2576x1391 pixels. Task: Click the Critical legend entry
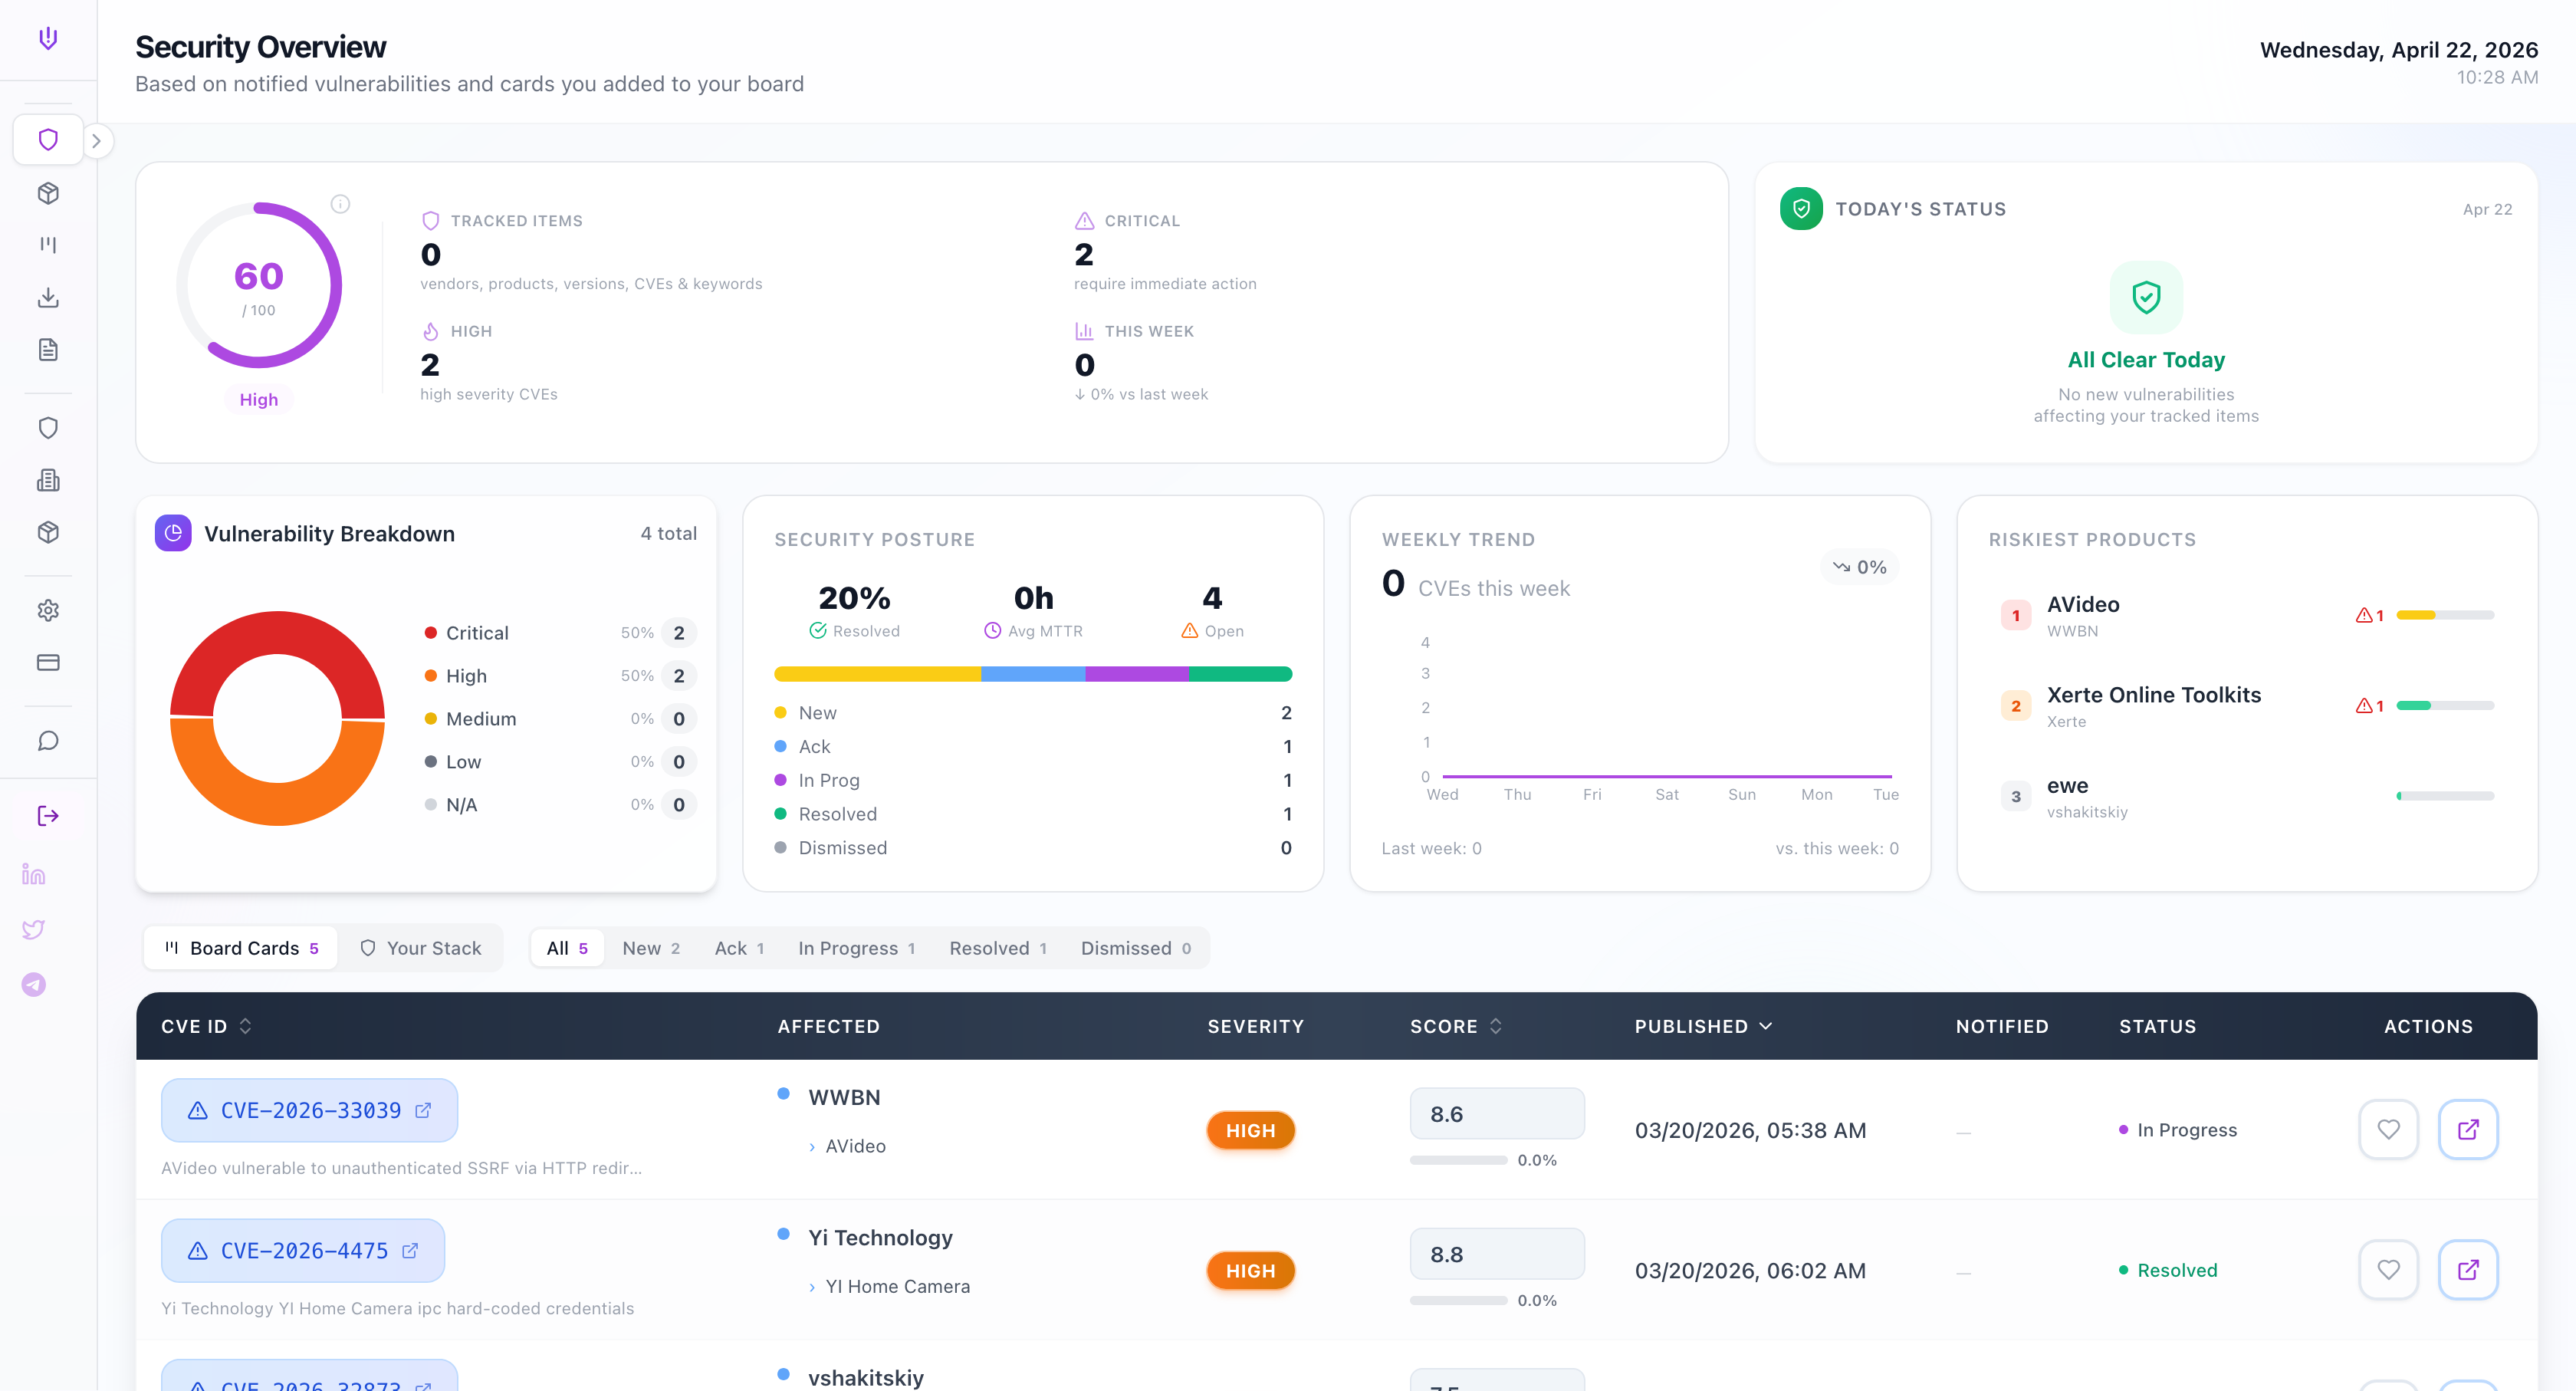[560, 633]
